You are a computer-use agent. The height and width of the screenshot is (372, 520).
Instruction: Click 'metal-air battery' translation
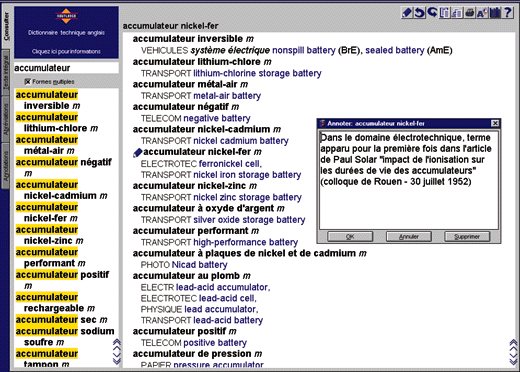click(227, 96)
